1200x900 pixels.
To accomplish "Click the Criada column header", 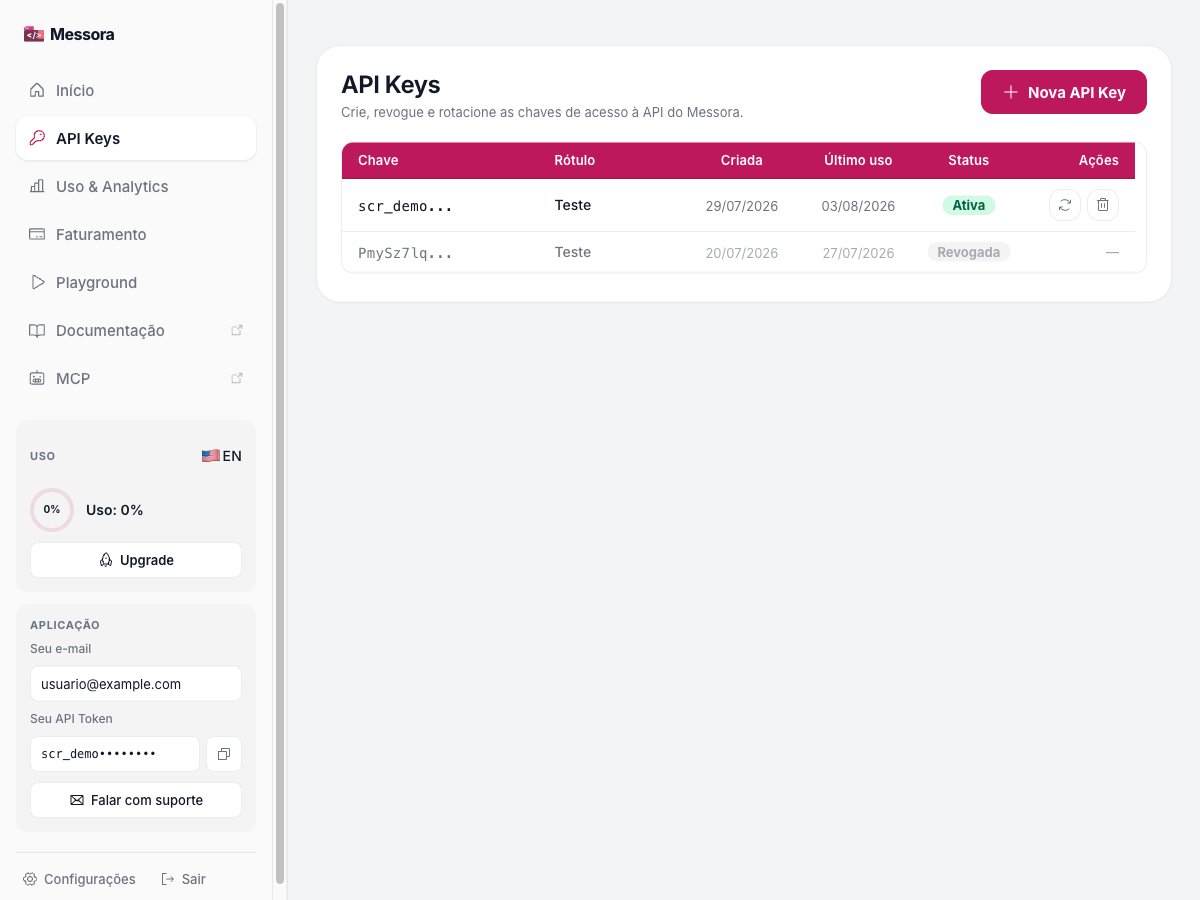I will point(741,160).
